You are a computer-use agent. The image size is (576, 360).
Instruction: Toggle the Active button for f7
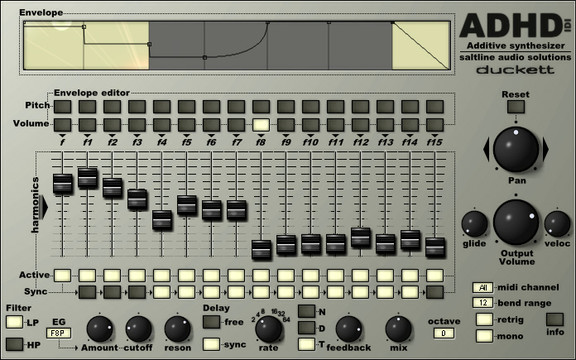point(236,276)
